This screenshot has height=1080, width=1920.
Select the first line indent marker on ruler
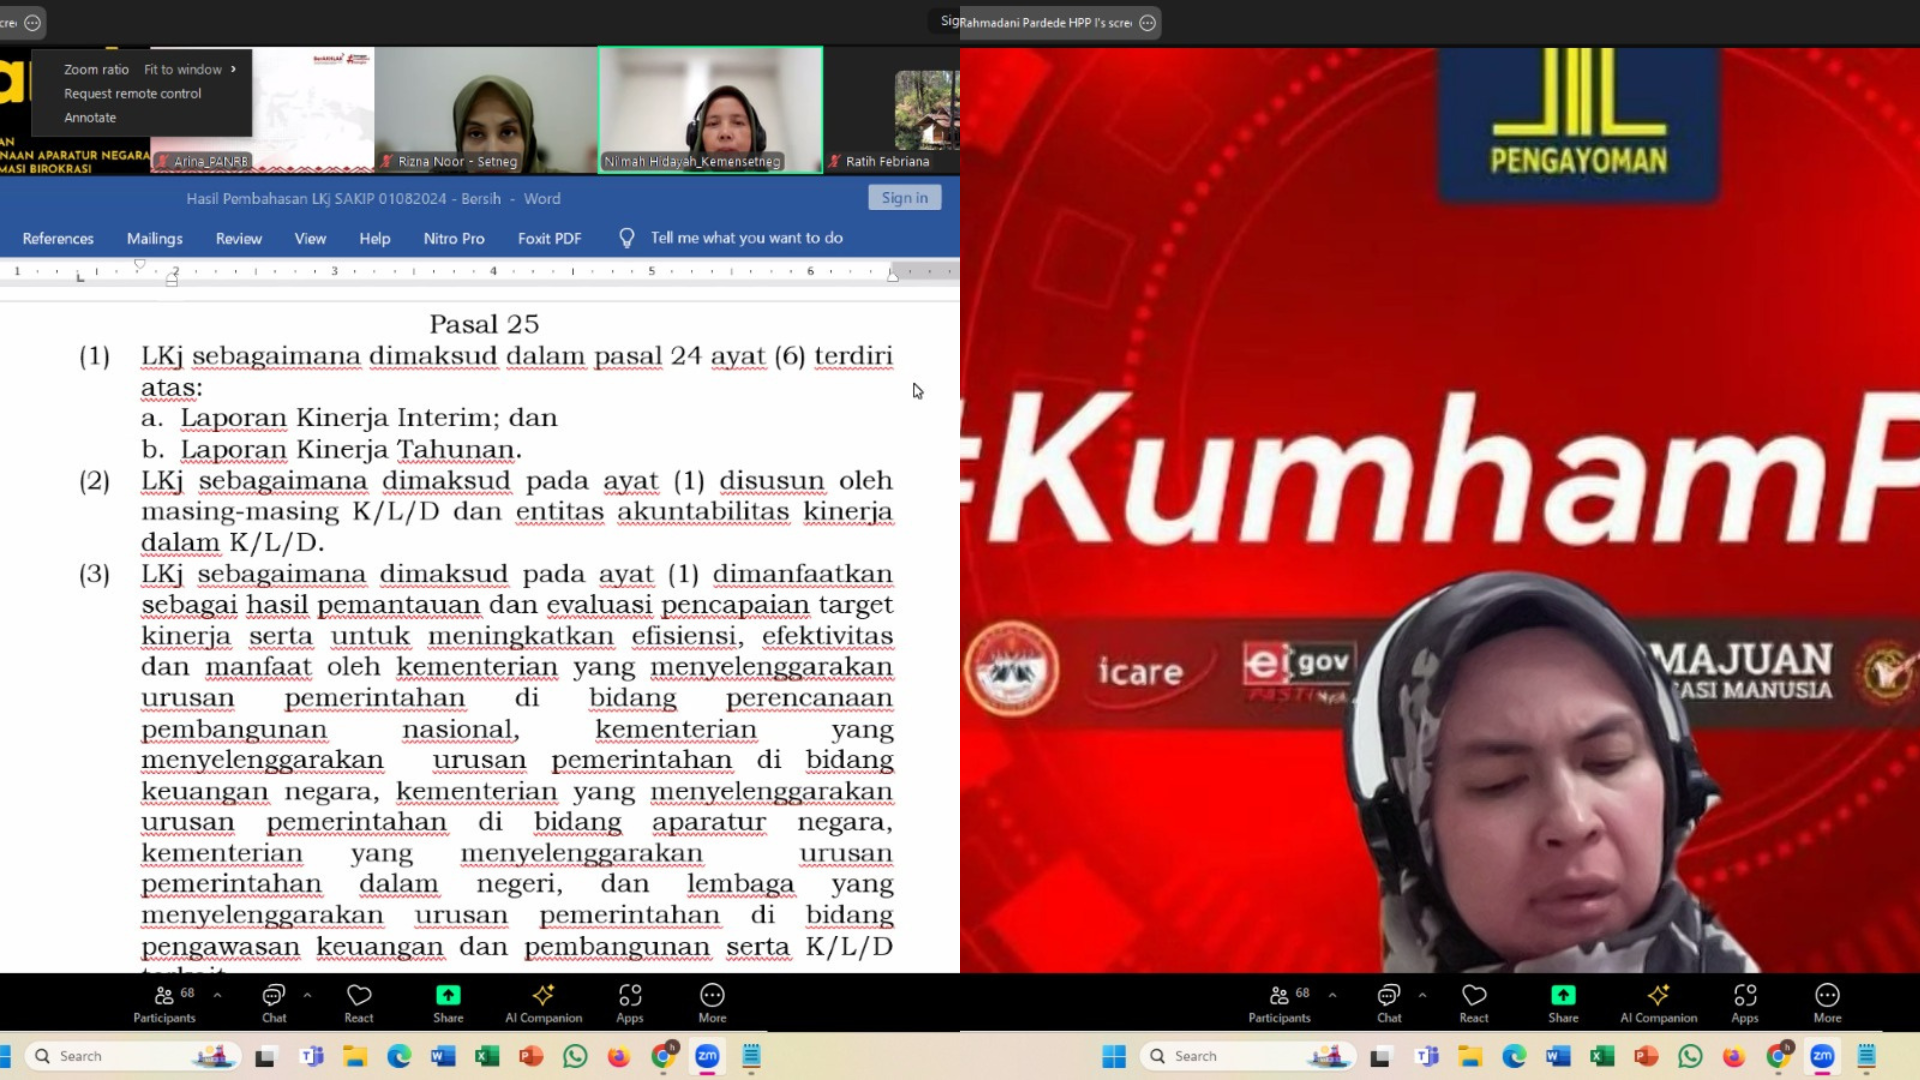[x=140, y=264]
